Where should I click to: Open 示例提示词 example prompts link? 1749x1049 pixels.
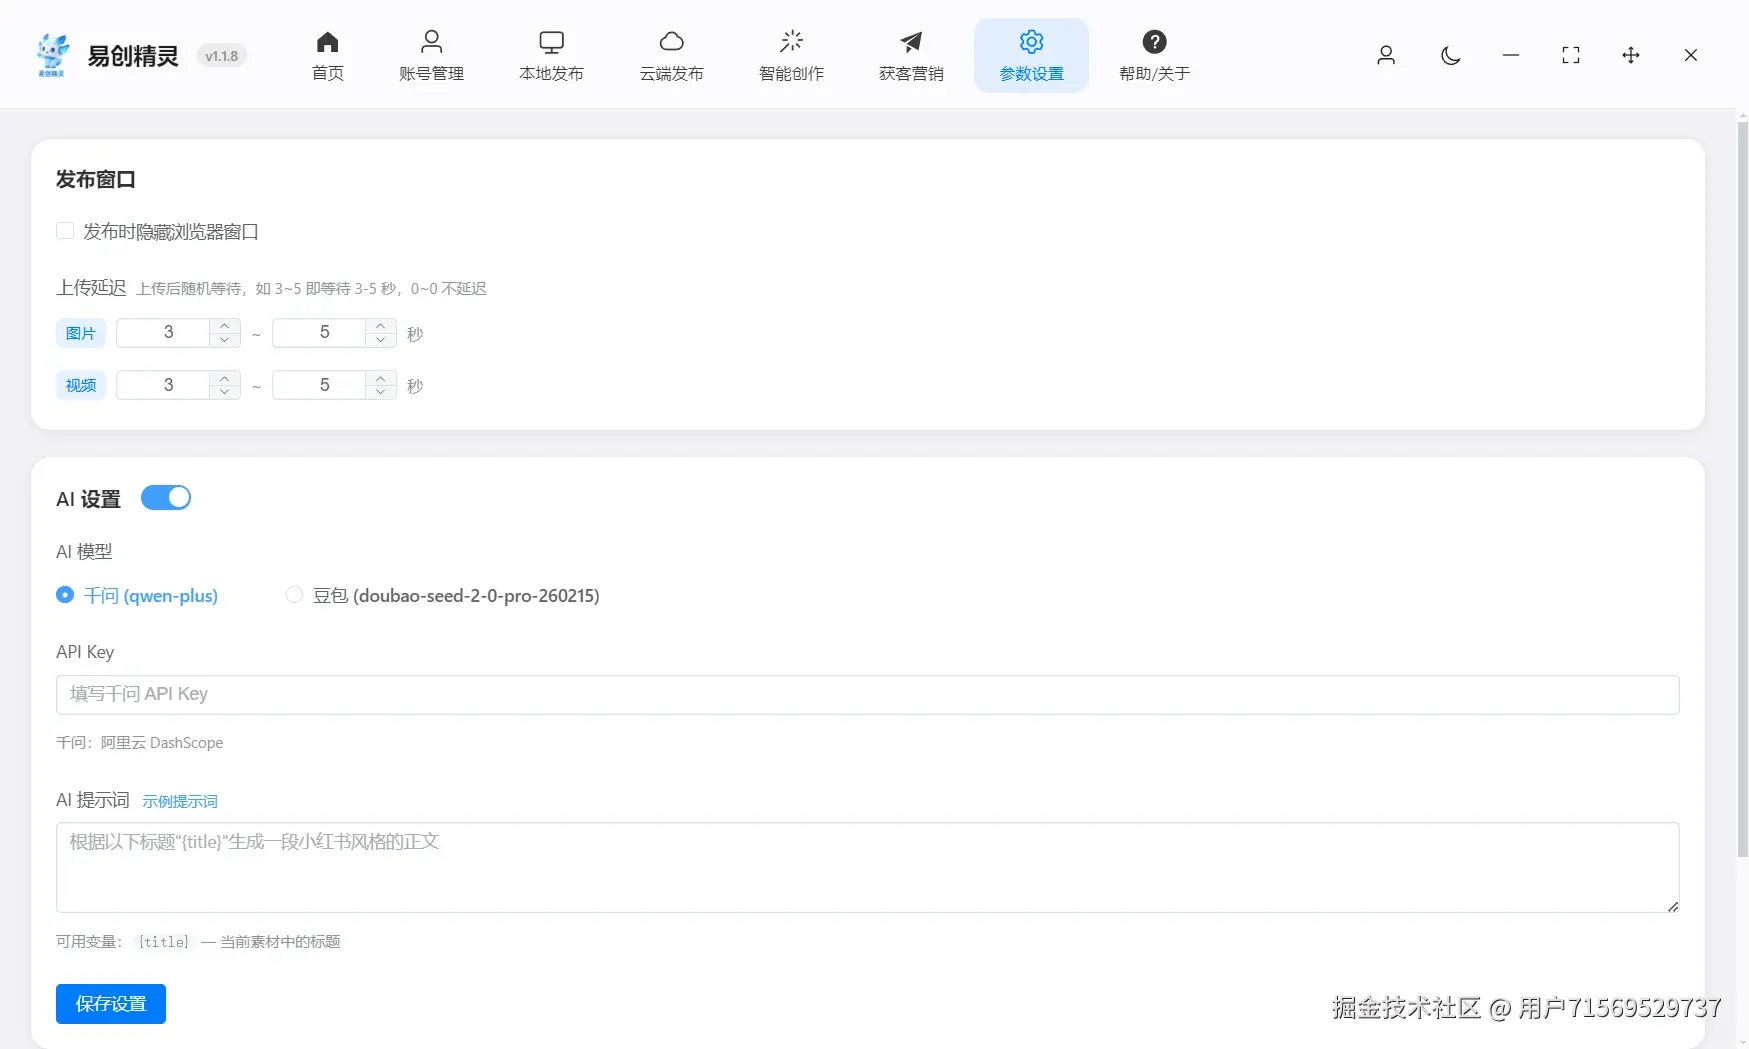pyautogui.click(x=180, y=800)
